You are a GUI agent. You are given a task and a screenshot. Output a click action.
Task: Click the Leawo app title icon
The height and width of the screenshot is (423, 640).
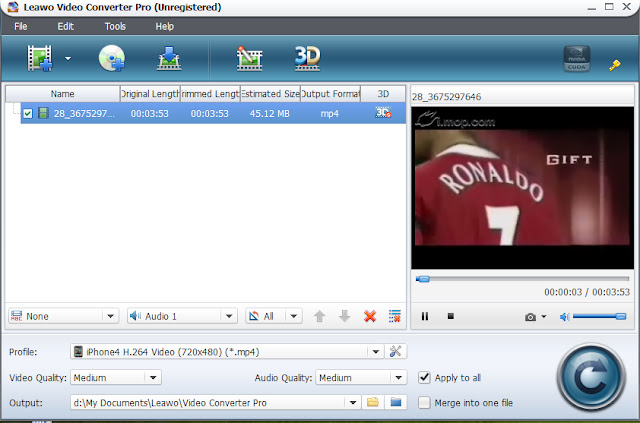pos(13,7)
